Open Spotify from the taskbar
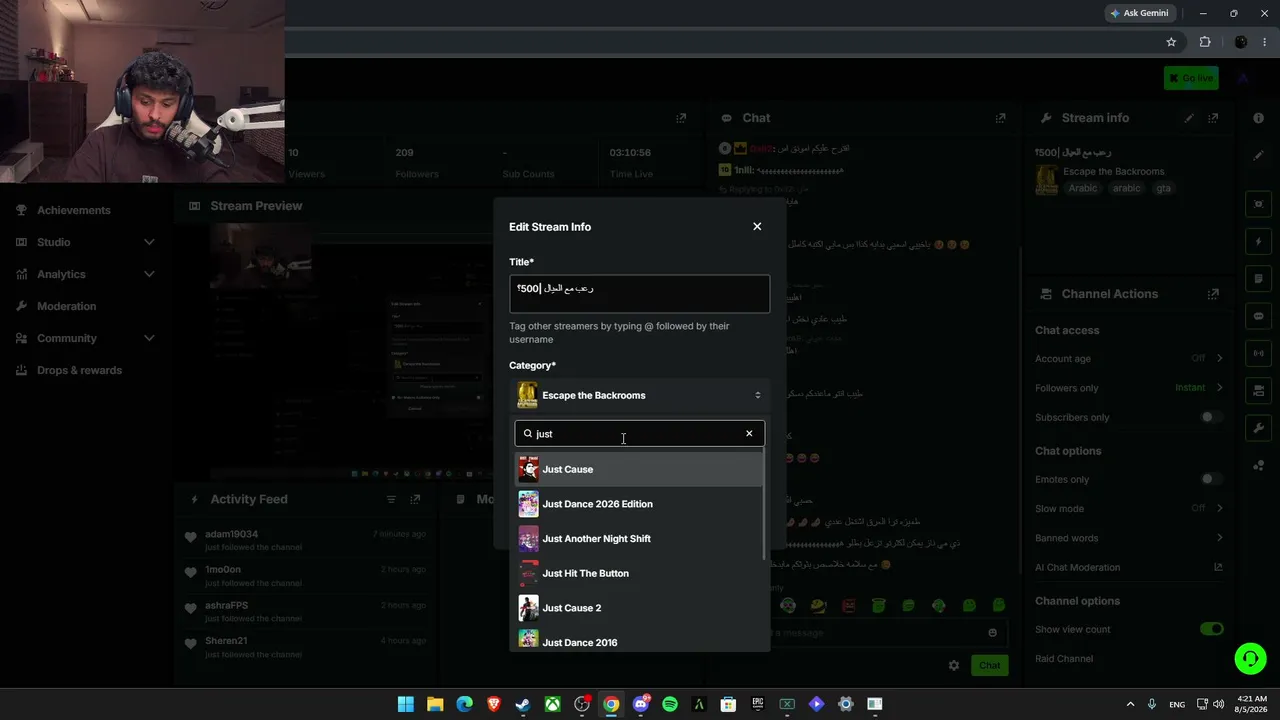 (670, 704)
